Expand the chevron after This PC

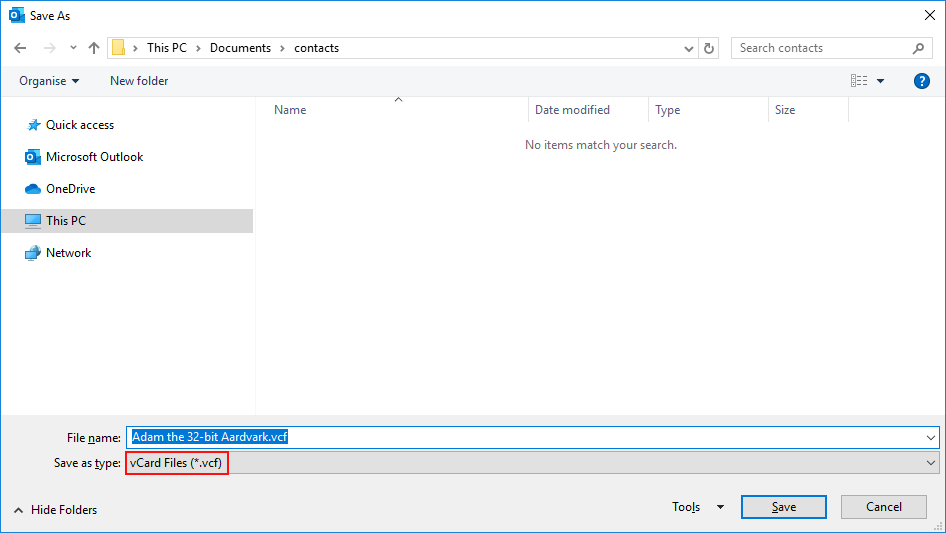coord(198,48)
